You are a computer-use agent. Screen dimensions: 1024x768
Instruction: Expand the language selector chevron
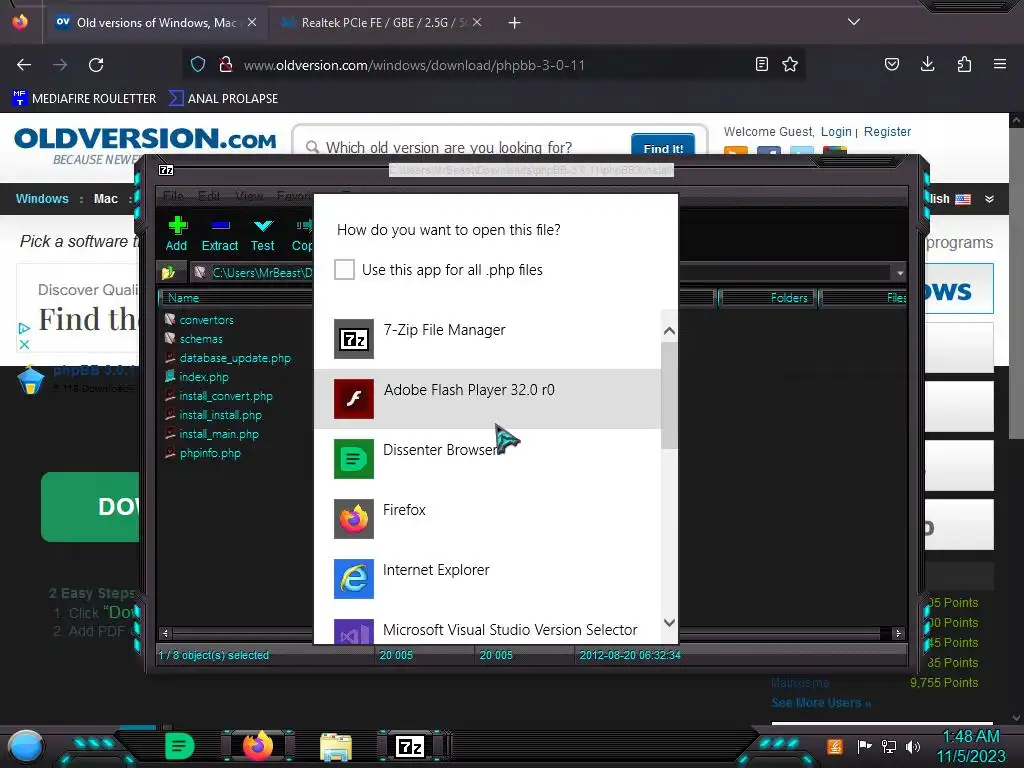tap(989, 199)
